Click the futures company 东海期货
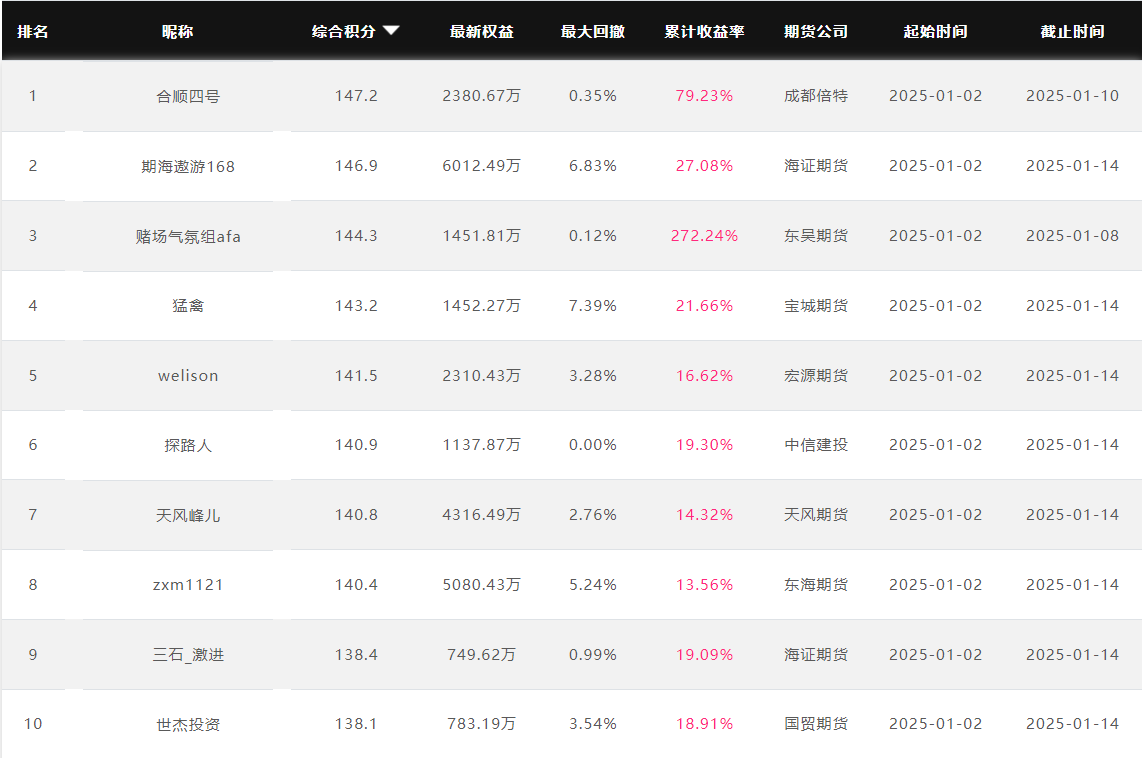Screen dimensions: 1142x758 tap(816, 585)
